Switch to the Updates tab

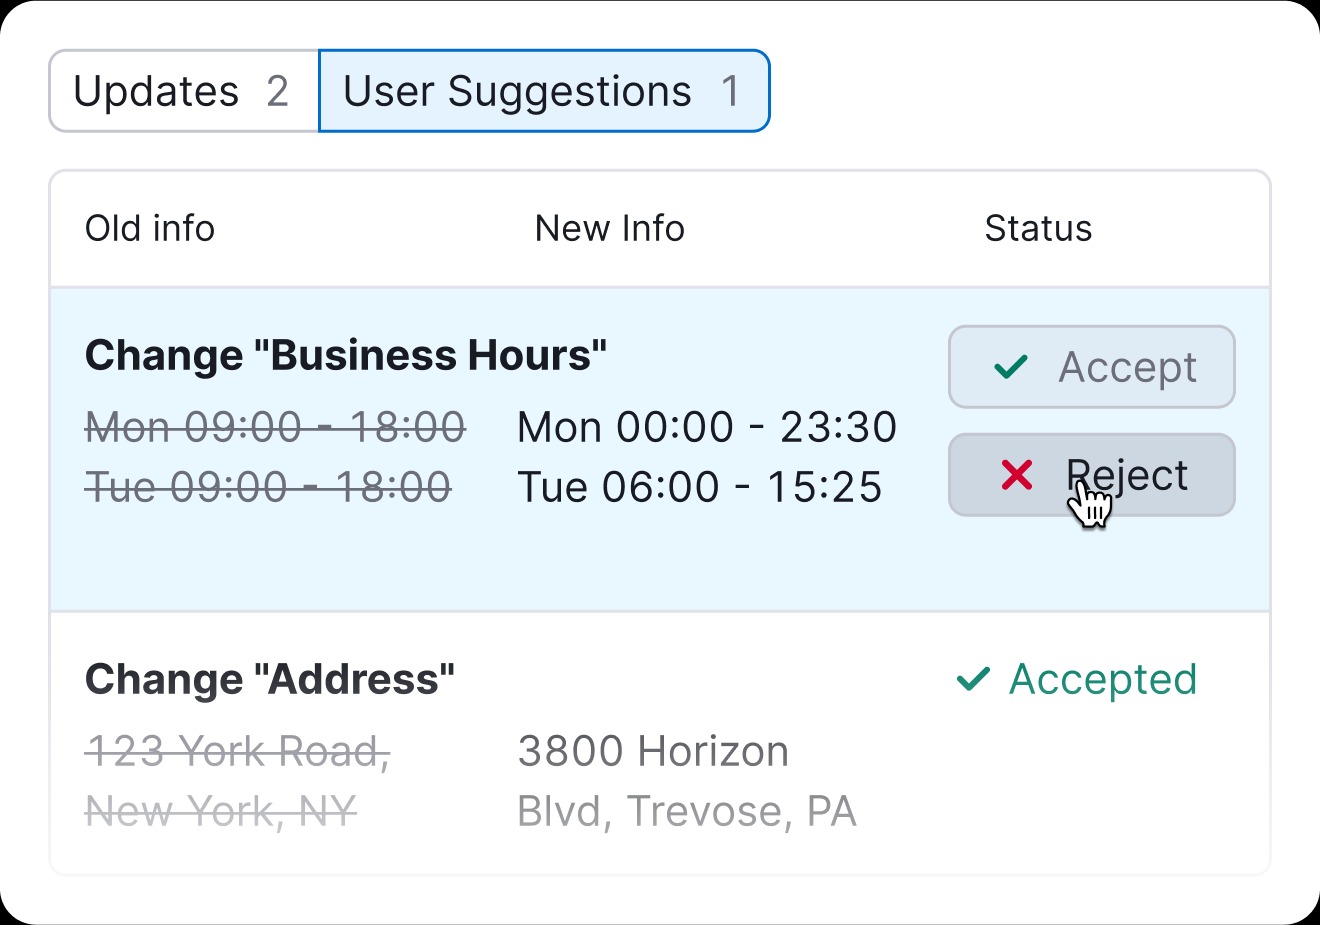click(157, 91)
